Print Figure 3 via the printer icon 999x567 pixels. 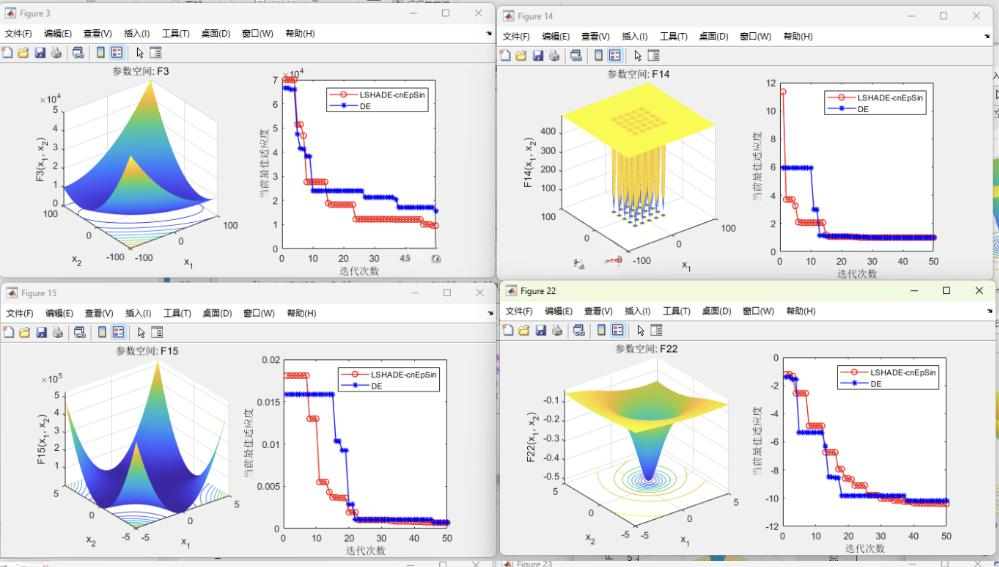57,53
